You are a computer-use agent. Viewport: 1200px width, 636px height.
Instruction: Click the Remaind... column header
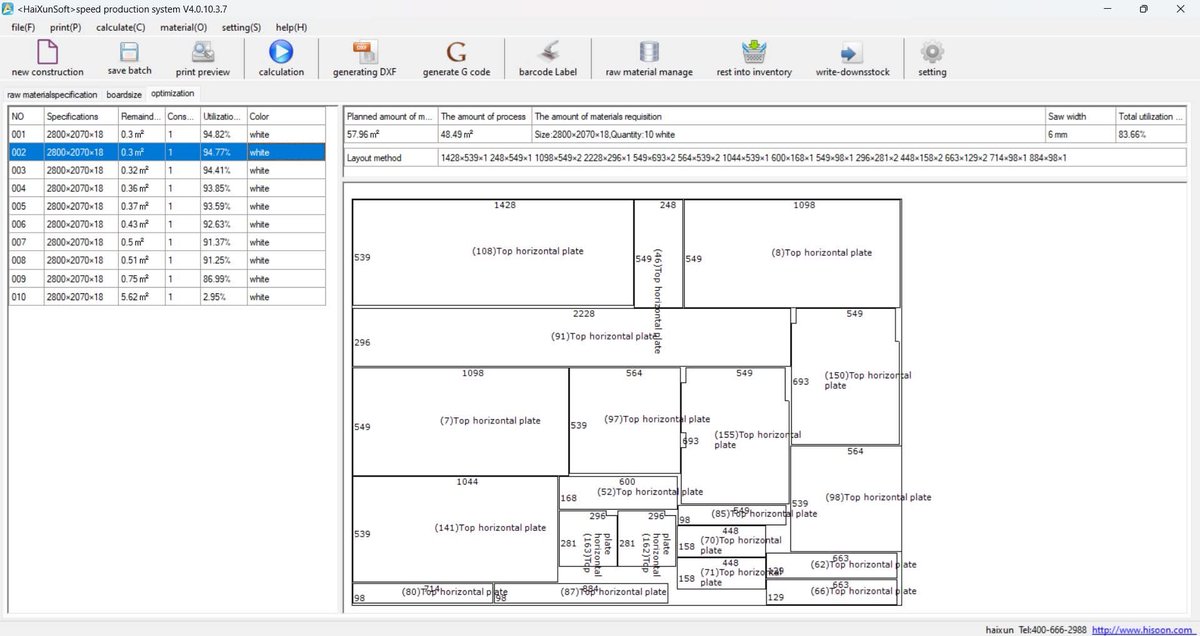[x=141, y=116]
